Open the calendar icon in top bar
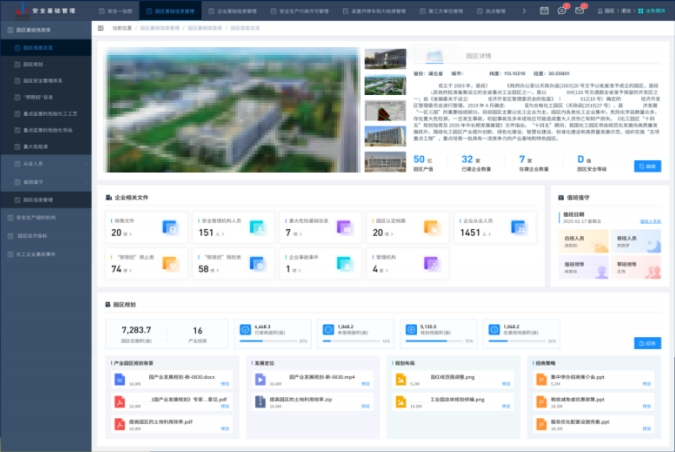Screen dimensions: 675x452 pos(544,10)
